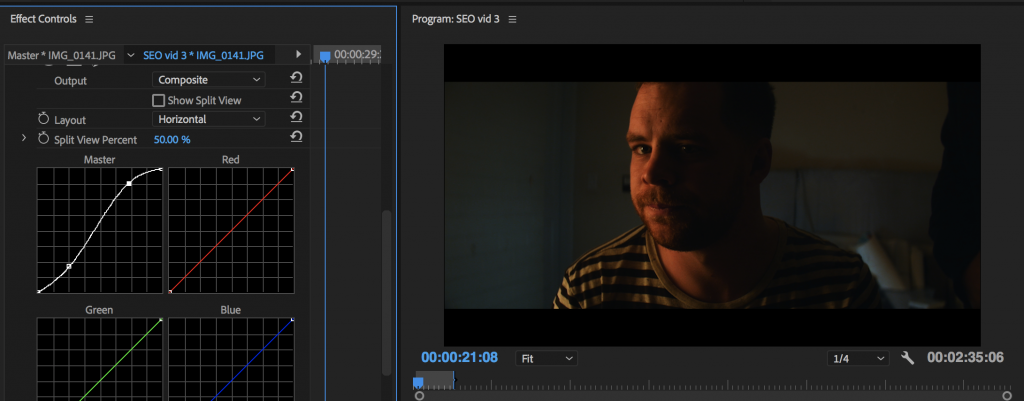Click the current timecode 00:00:21:08

pyautogui.click(x=459, y=357)
